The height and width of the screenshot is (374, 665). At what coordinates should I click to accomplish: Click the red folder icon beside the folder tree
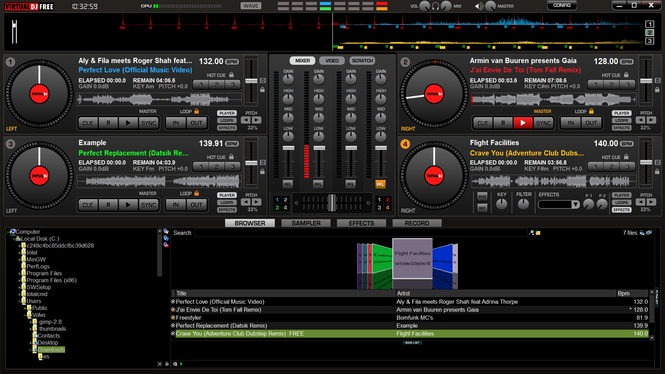[166, 245]
